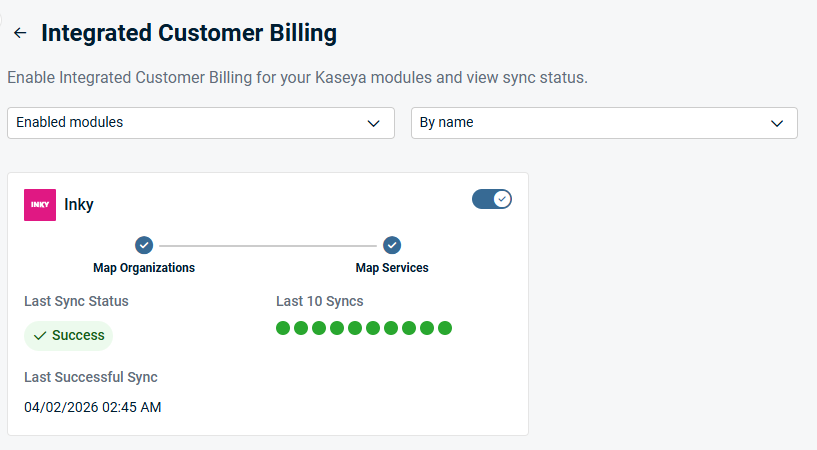The image size is (817, 450).
Task: Click the checkmark in the Success badge
Action: [40, 336]
